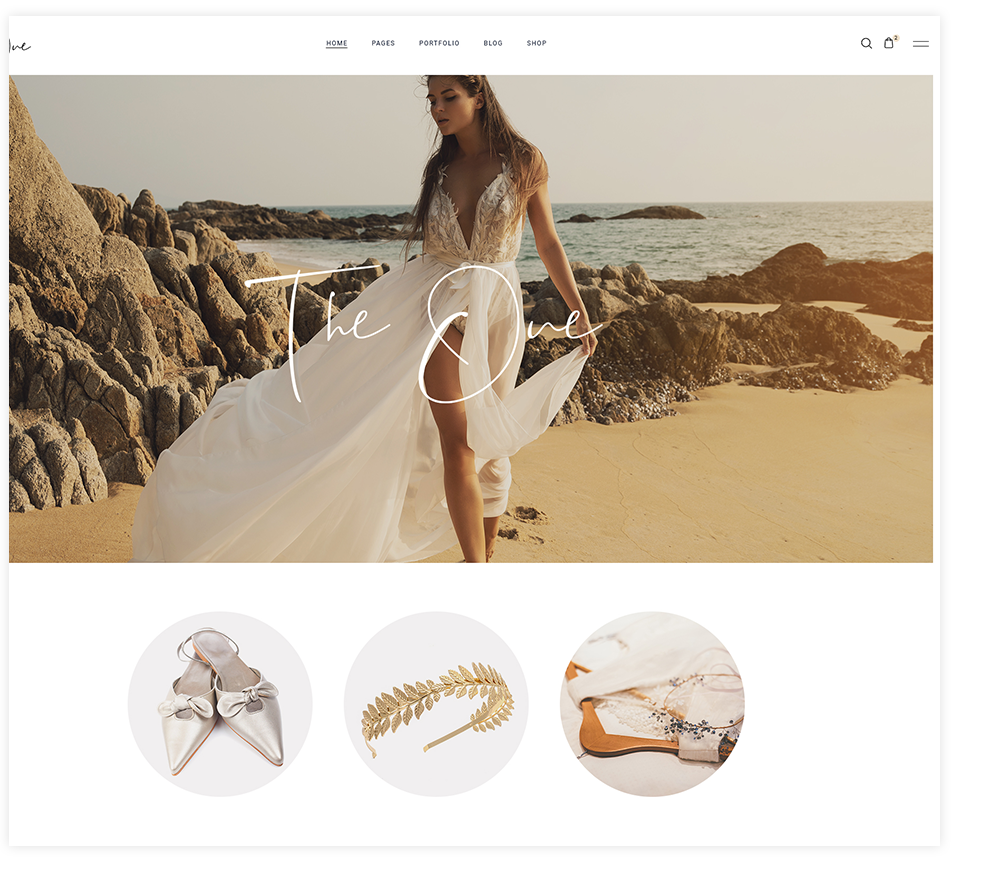This screenshot has width=990, height=876.
Task: Select the dress on hanger circle image
Action: click(652, 704)
